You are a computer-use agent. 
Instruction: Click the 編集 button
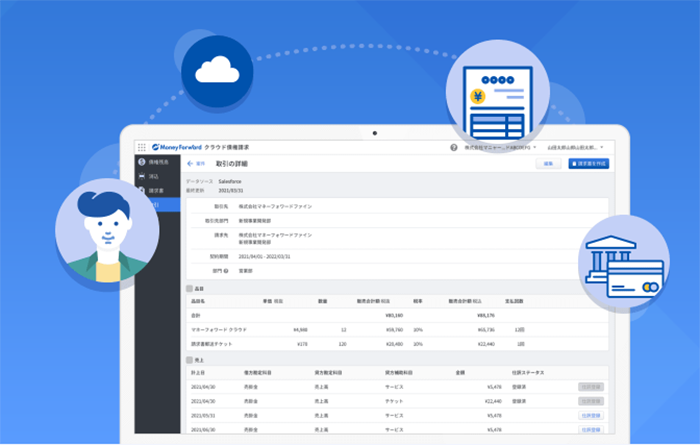pyautogui.click(x=547, y=163)
